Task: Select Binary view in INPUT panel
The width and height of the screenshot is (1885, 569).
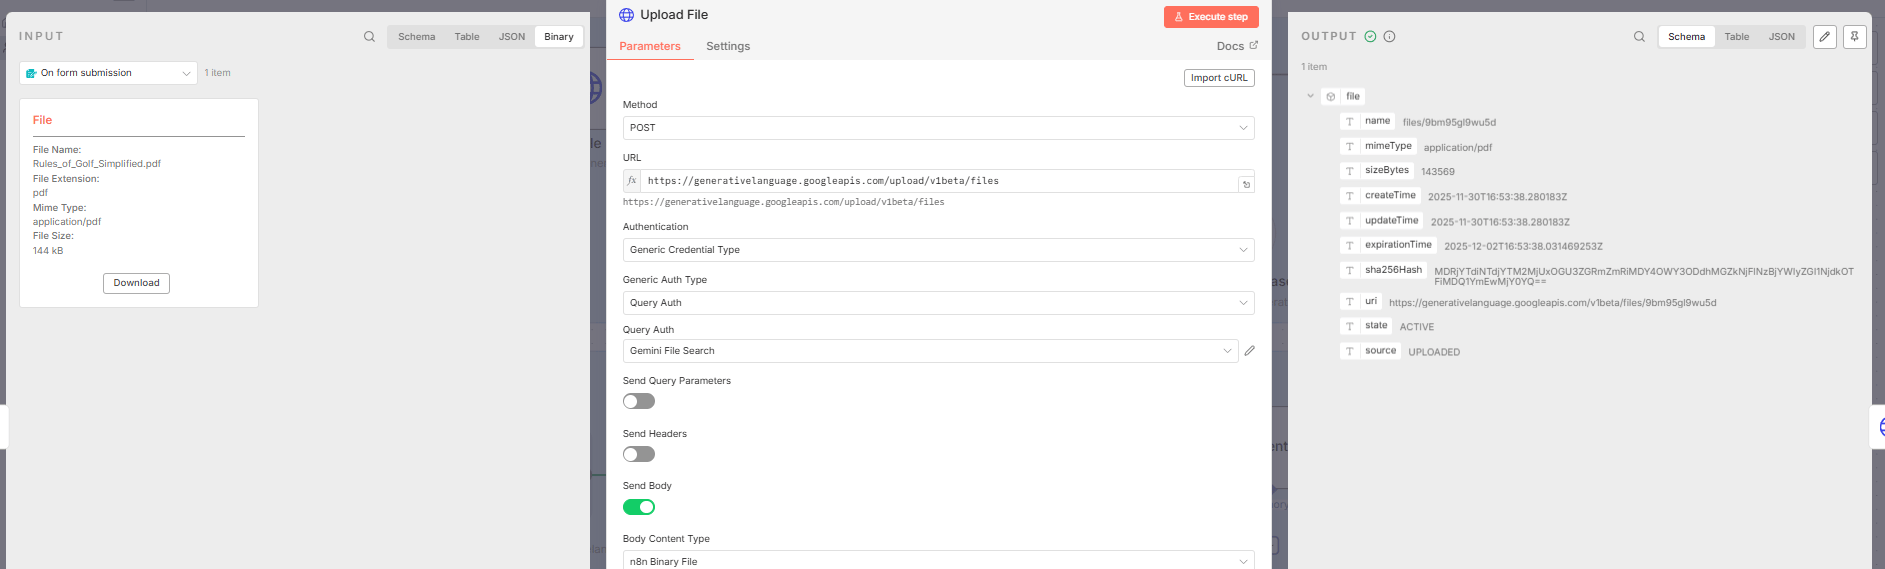Action: [x=559, y=37]
